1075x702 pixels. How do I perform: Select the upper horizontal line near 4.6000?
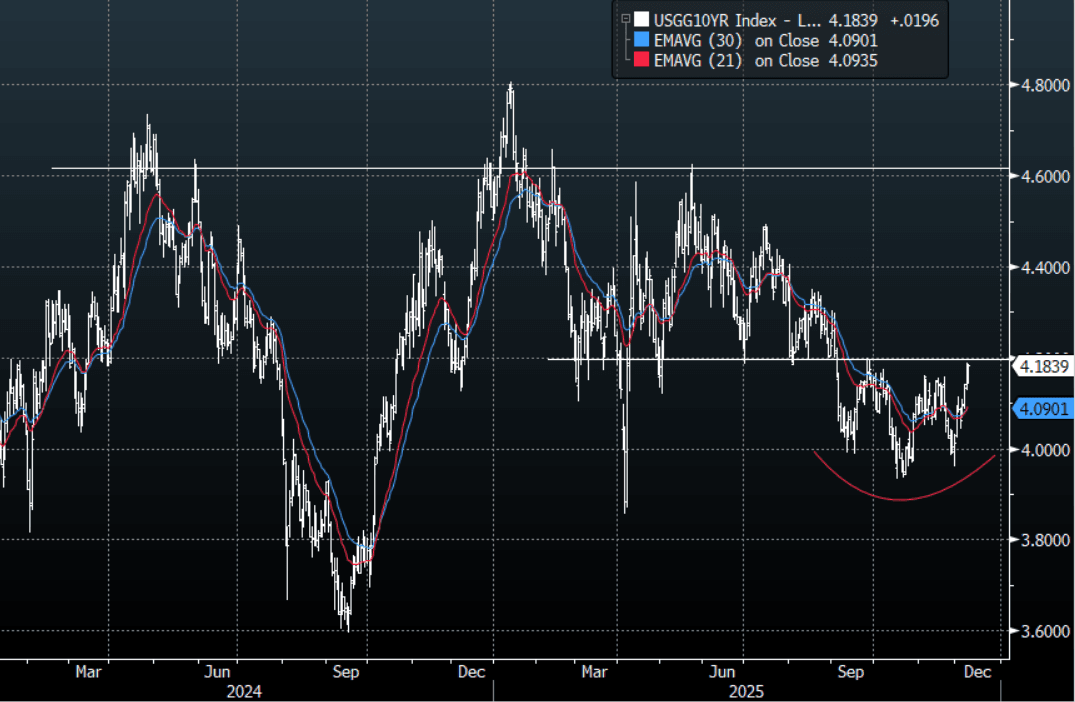click(300, 168)
